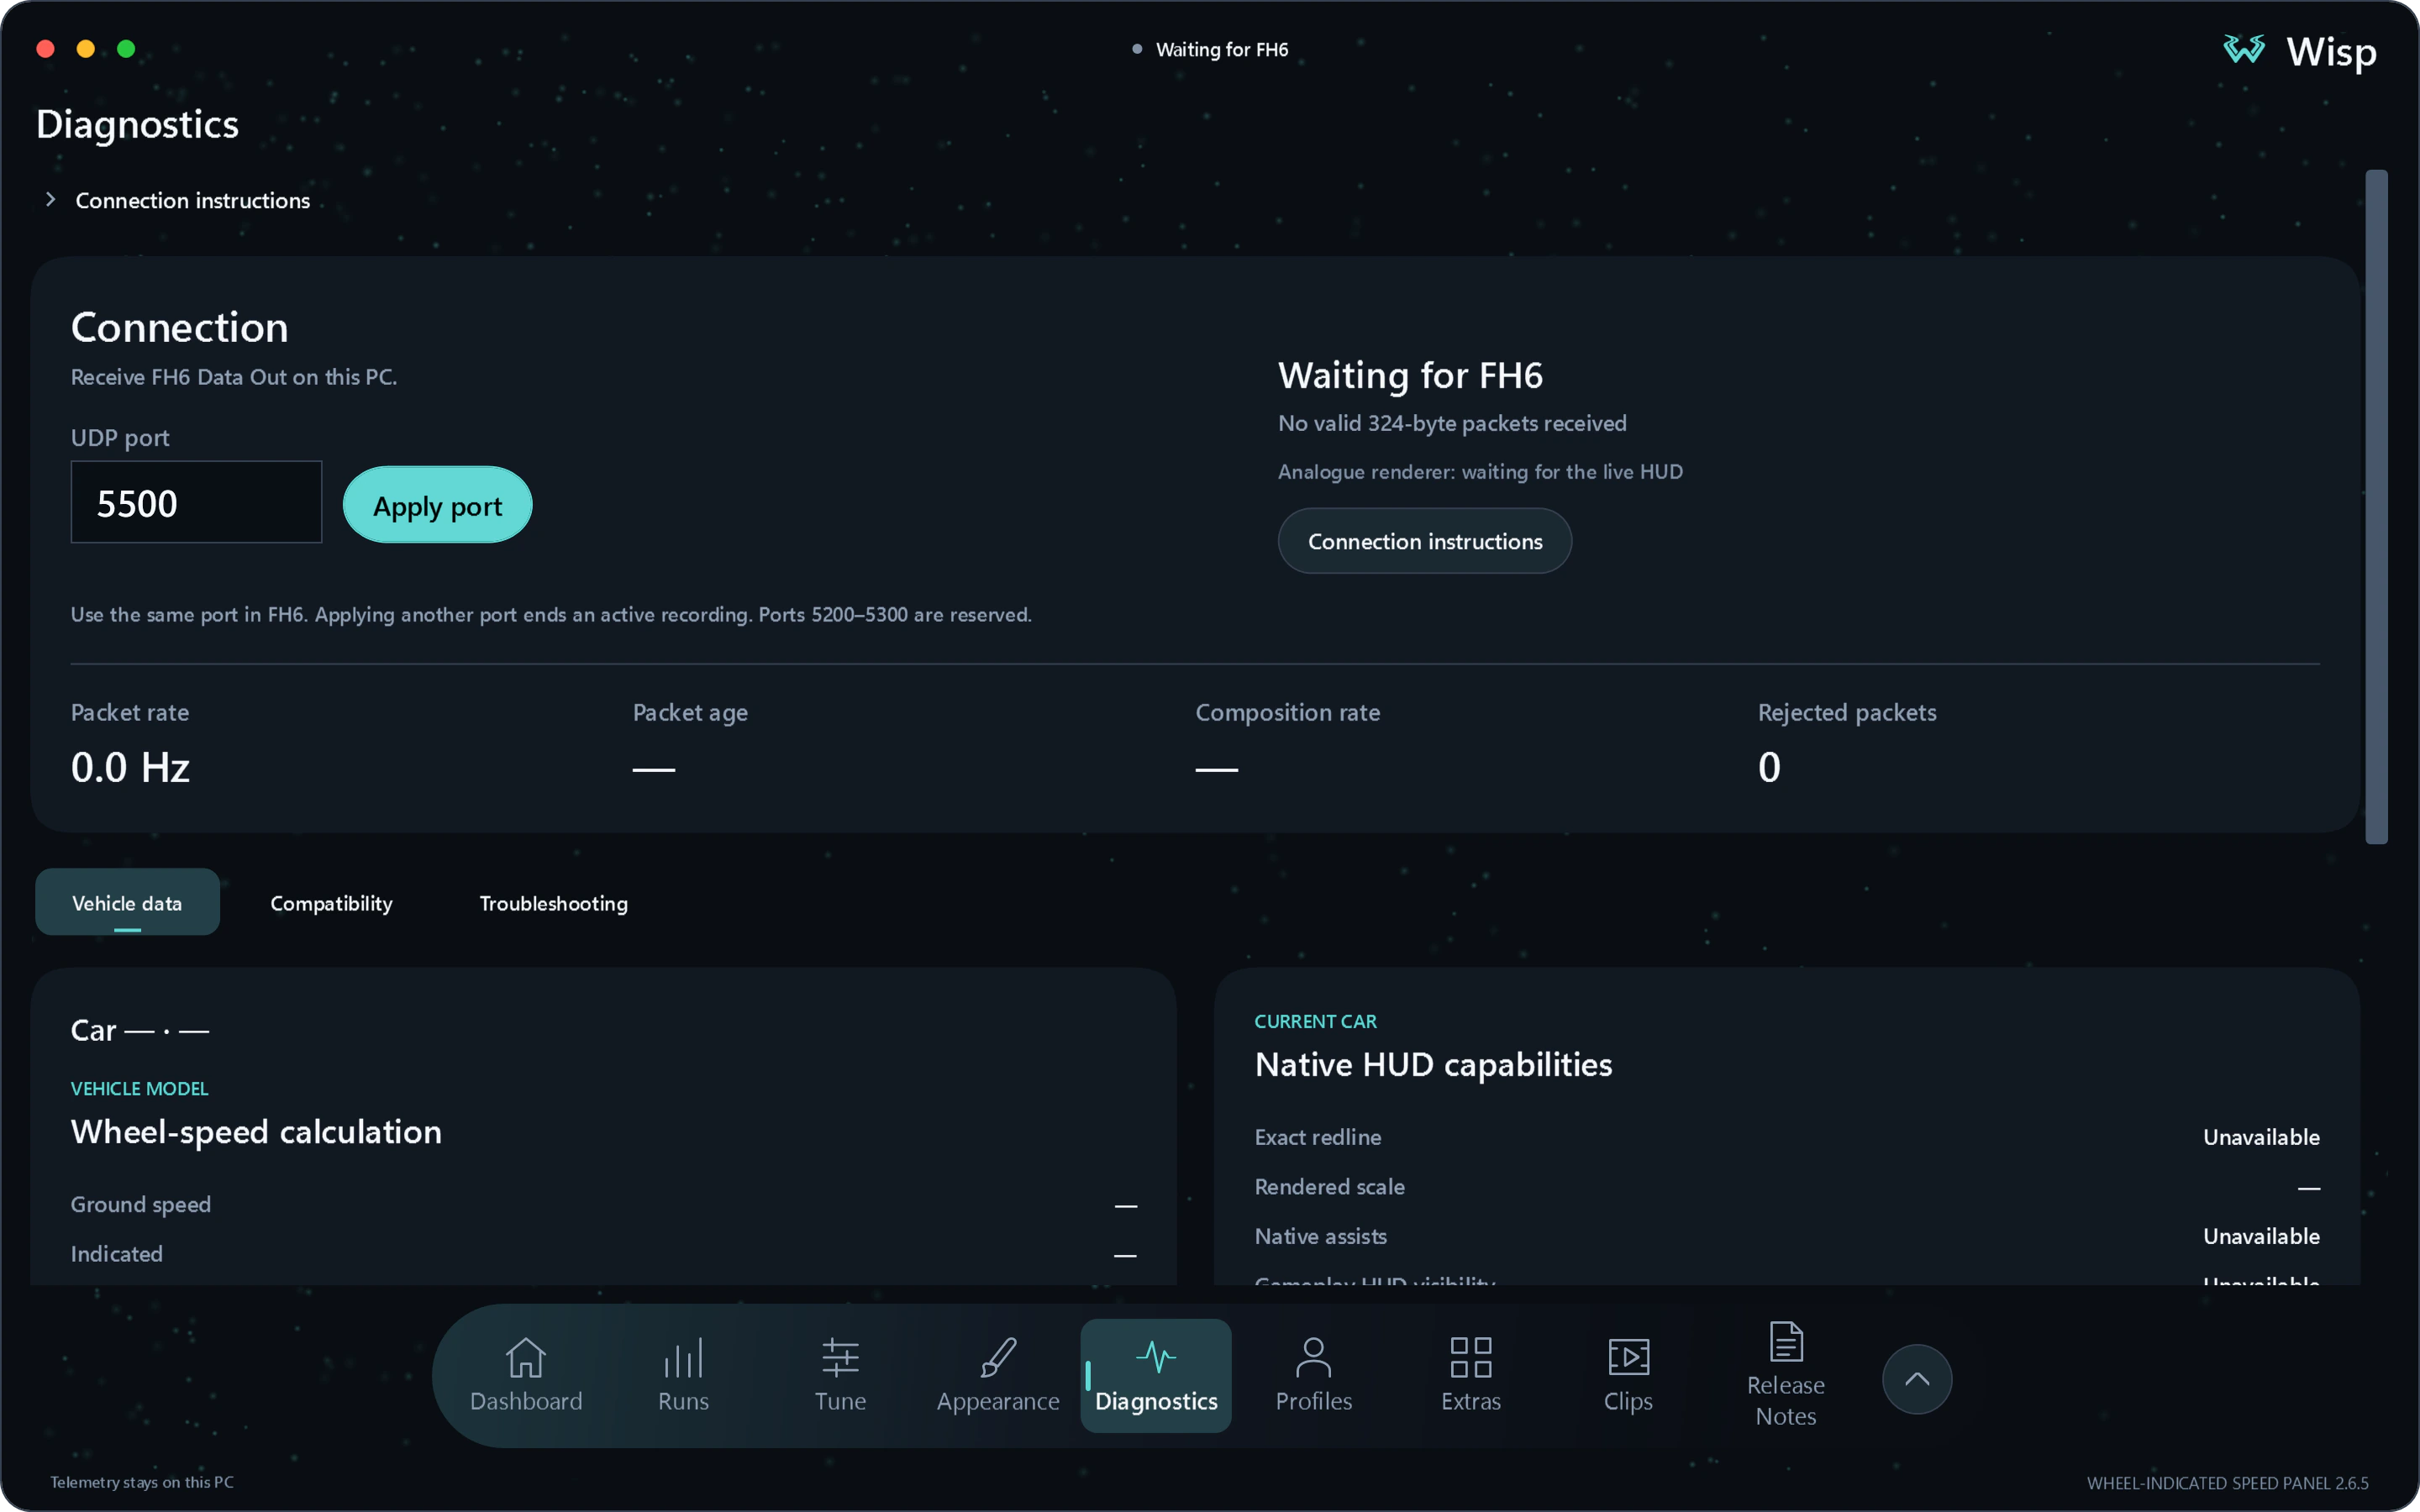Click the "CURRENT CAR" caption
Screen dimensions: 2420x1512
[x=1315, y=1021]
